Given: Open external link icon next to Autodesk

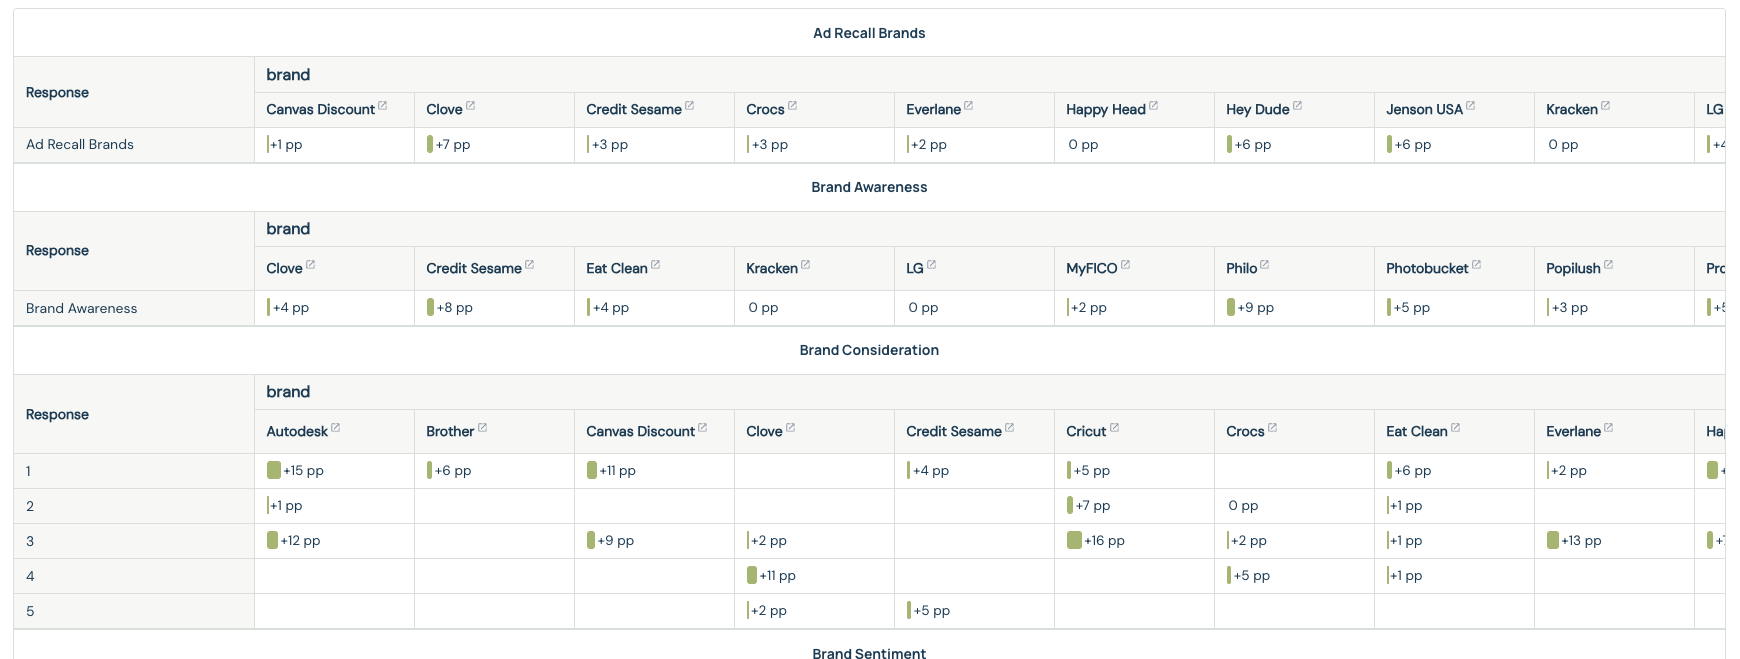Looking at the screenshot, I should point(335,427).
